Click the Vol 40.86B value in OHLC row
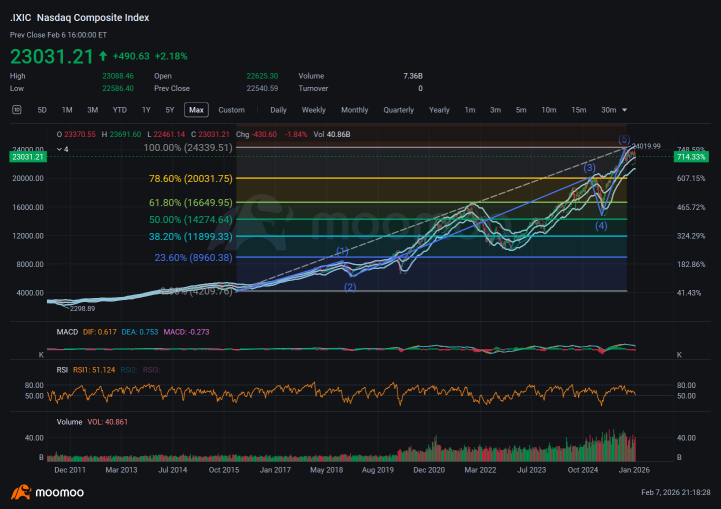Image resolution: width=721 pixels, height=509 pixels. 332,134
